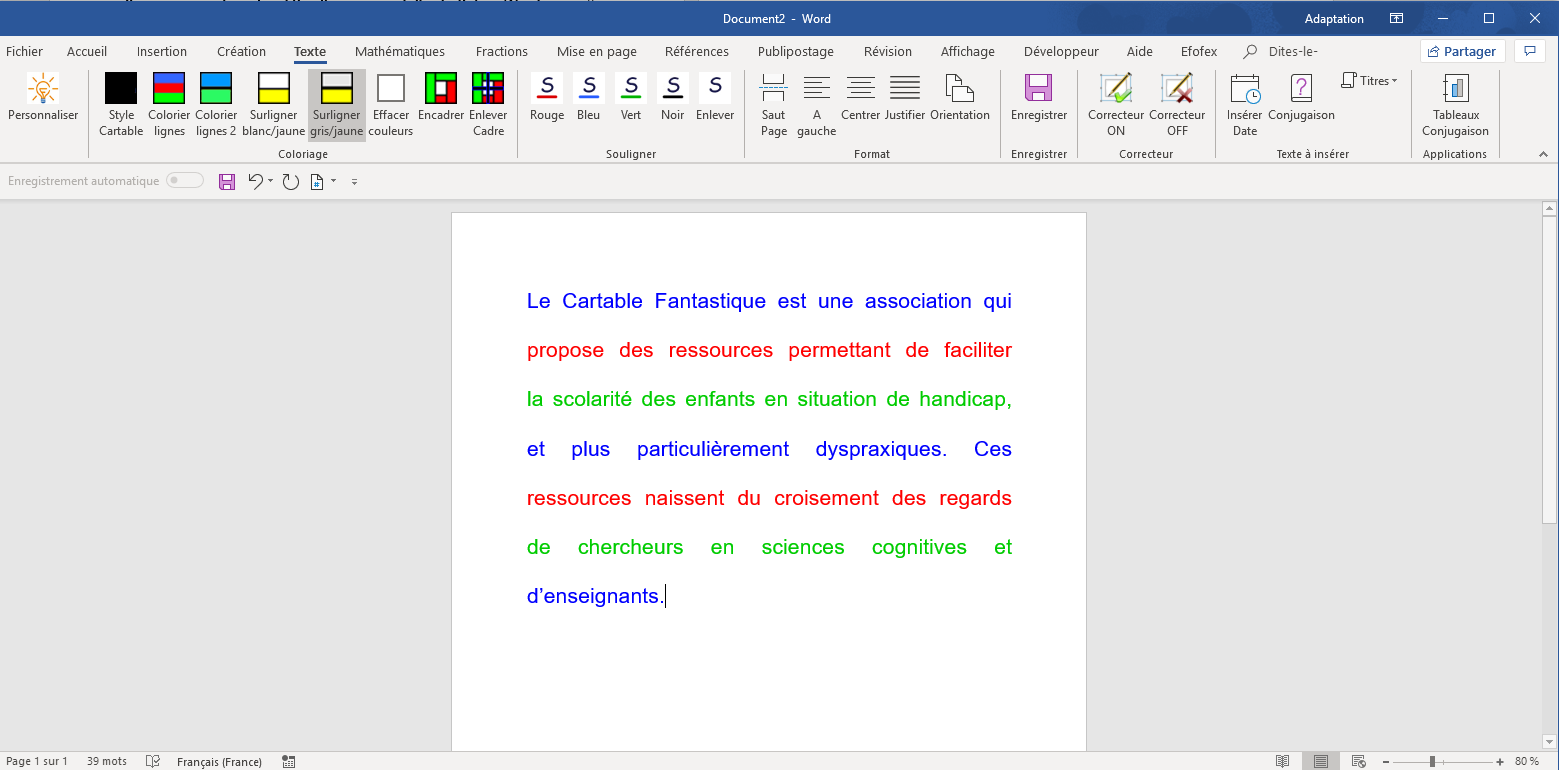Remove underline with Enlever

pos(715,97)
